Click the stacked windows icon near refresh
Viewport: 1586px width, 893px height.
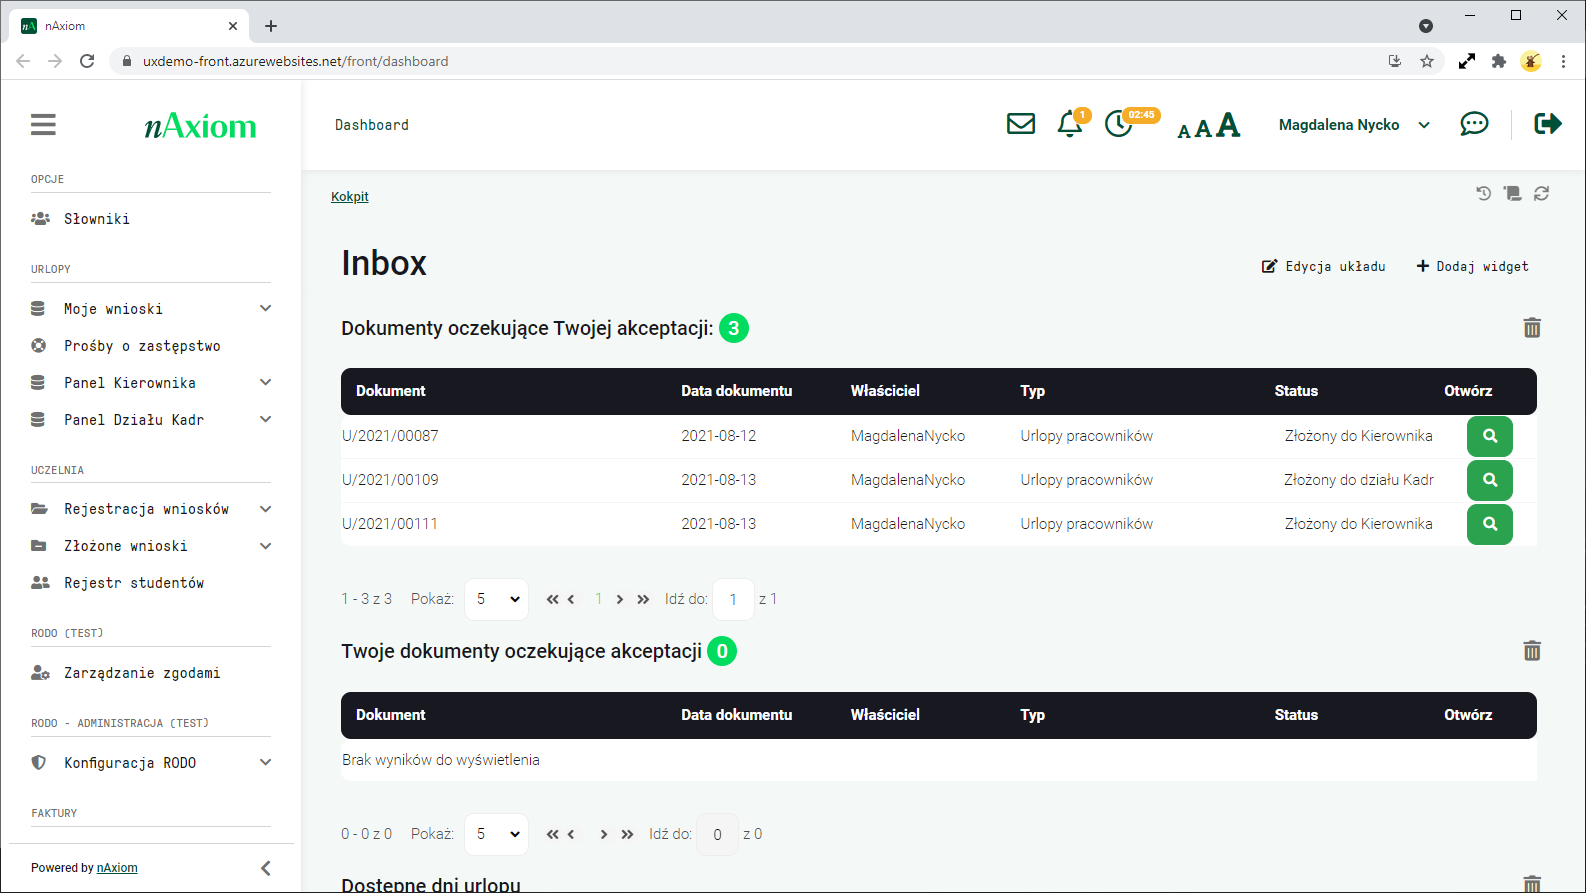(1513, 193)
